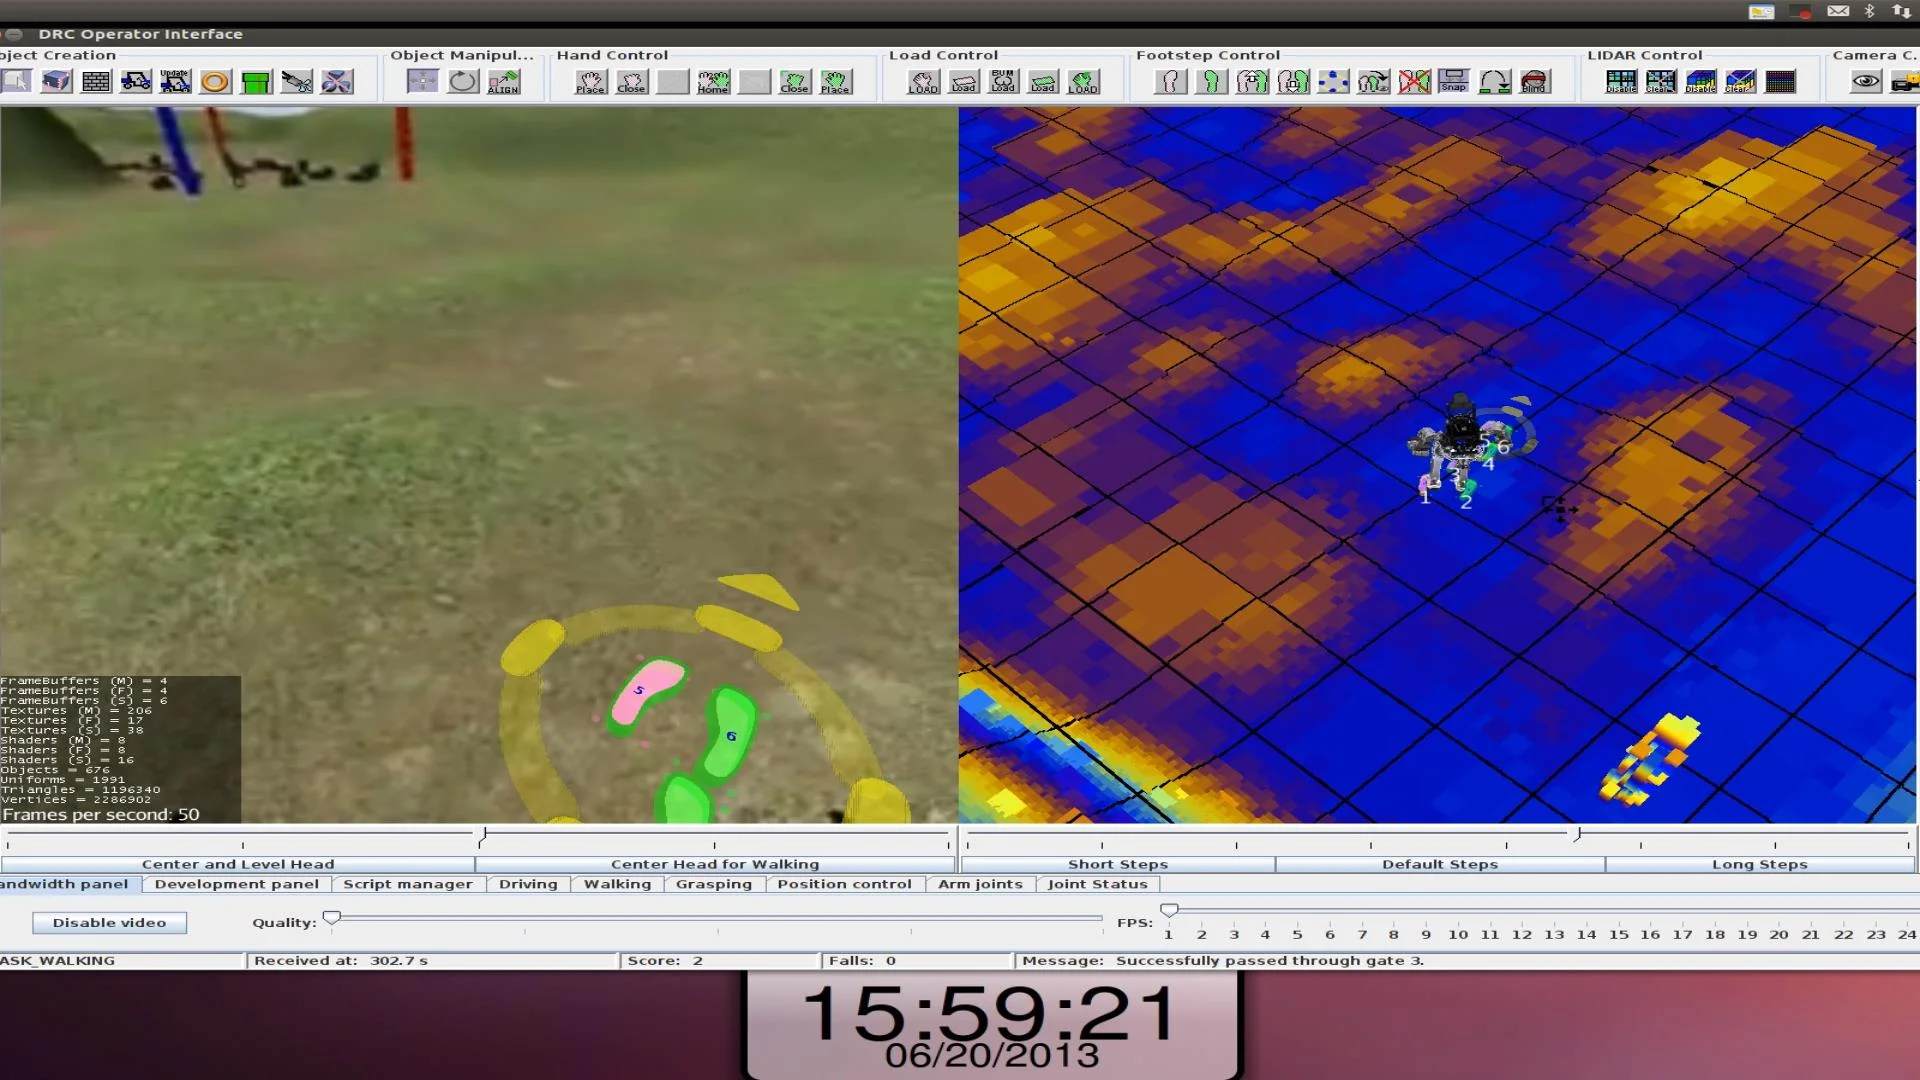Viewport: 1920px width, 1080px height.
Task: Open the Position control tab
Action: click(x=845, y=884)
